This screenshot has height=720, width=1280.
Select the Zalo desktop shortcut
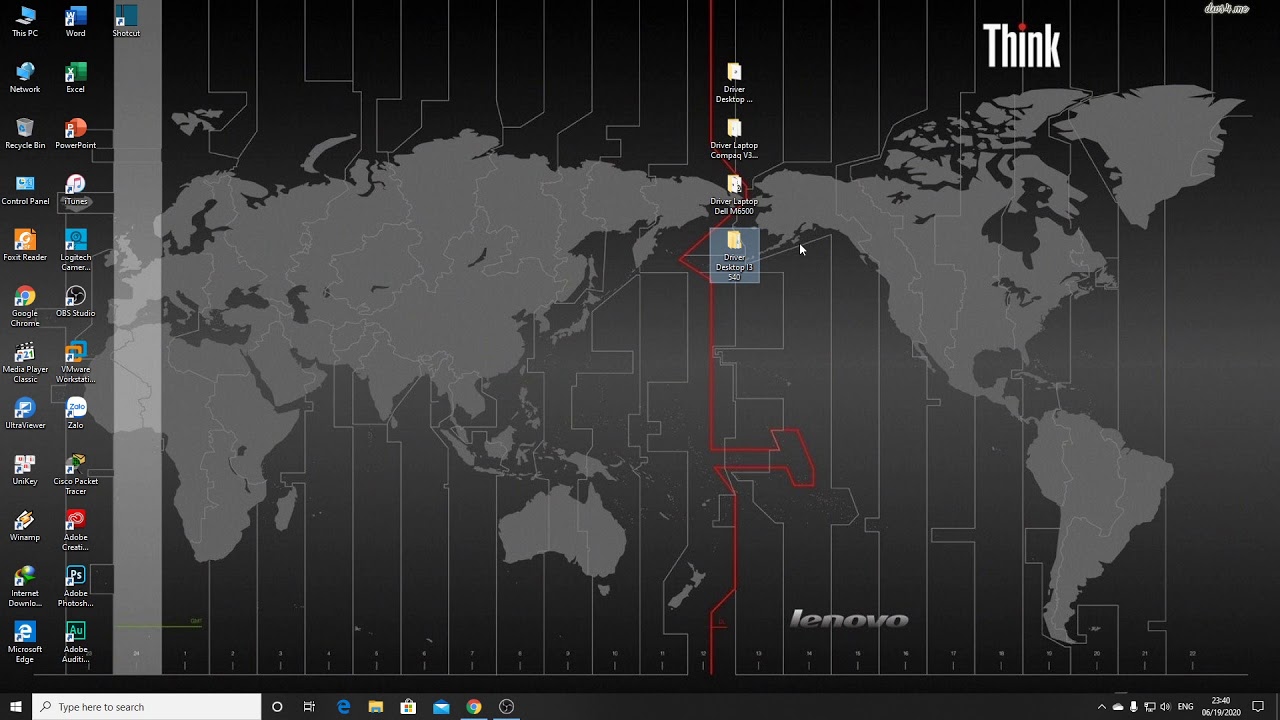tap(75, 414)
